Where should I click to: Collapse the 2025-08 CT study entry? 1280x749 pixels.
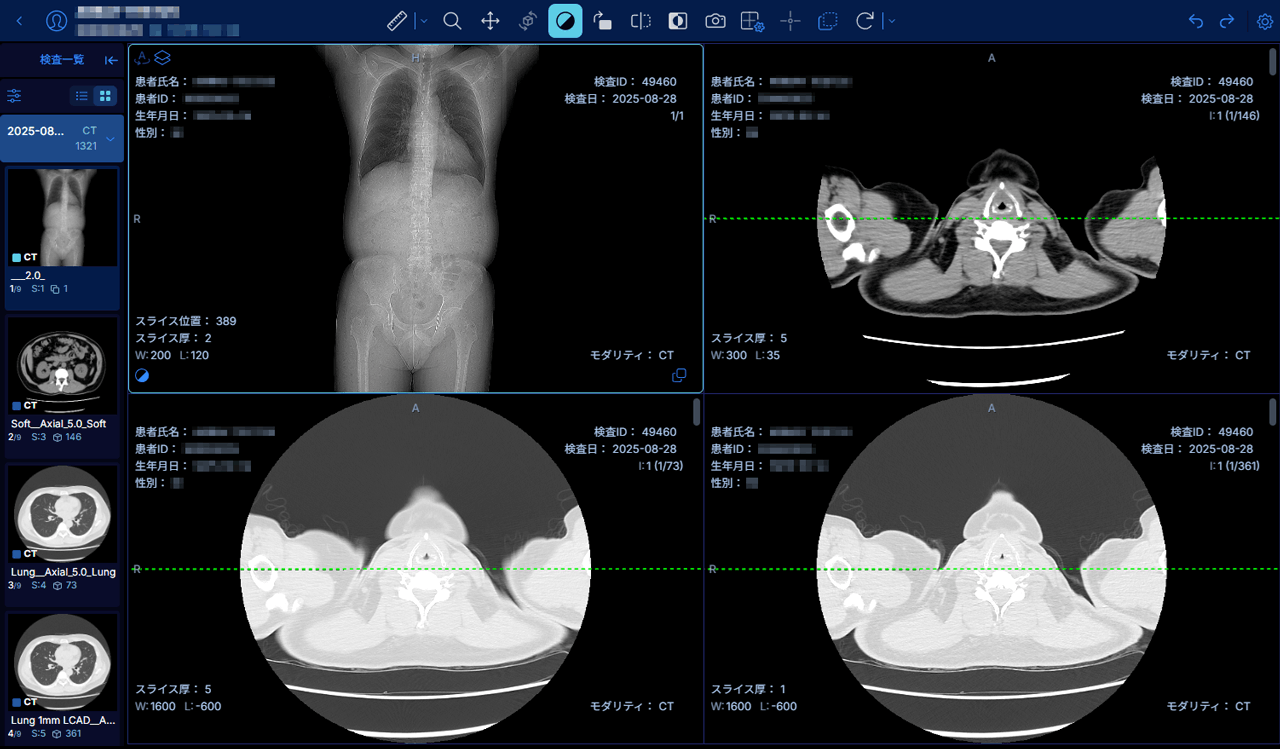[x=110, y=139]
